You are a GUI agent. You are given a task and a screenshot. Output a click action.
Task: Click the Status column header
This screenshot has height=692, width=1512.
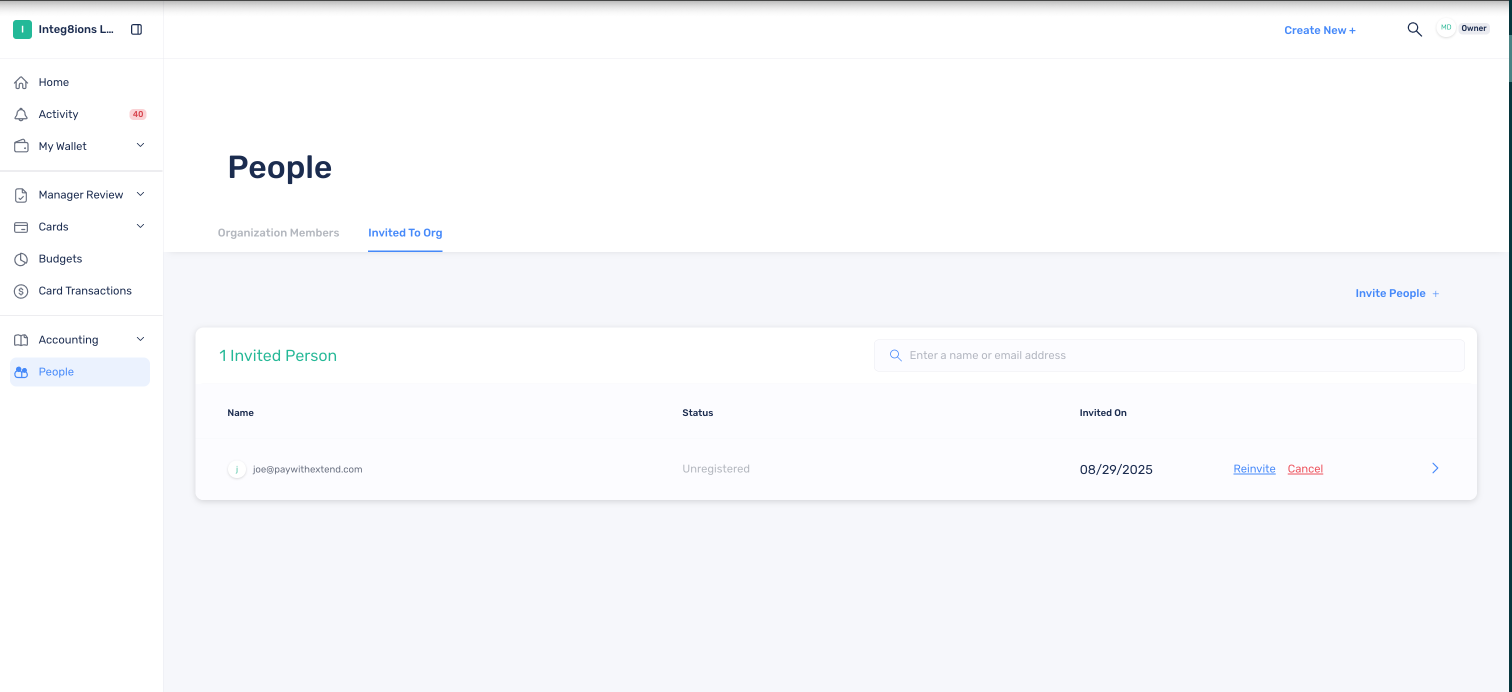point(698,413)
